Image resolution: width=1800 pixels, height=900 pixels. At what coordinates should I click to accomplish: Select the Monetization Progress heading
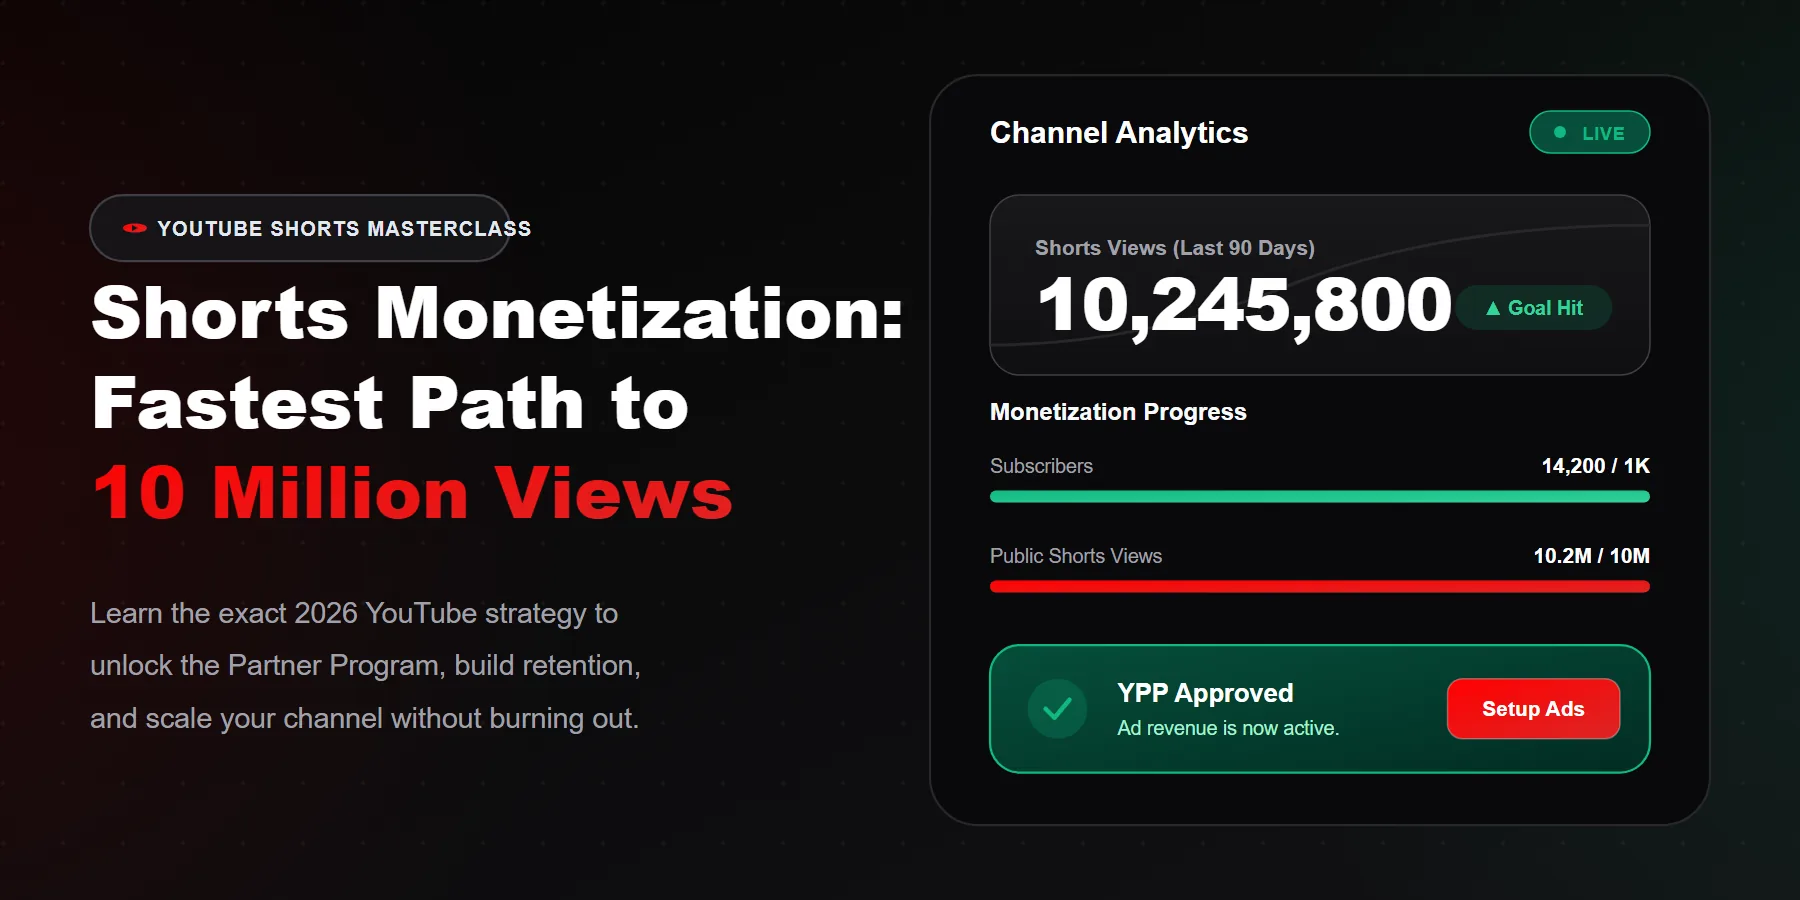pos(1116,411)
